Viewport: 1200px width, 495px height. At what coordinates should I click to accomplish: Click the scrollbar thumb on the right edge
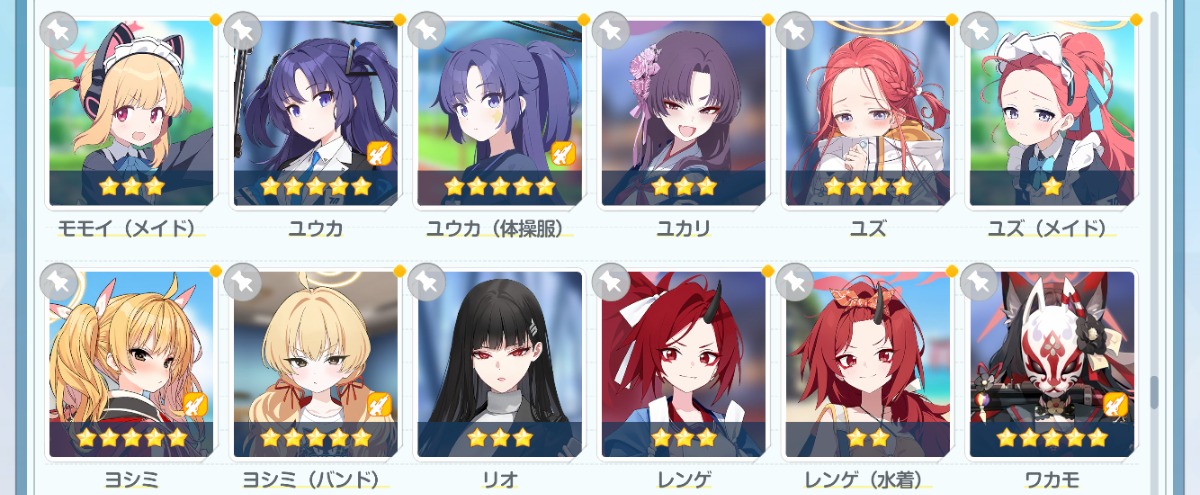[1153, 391]
